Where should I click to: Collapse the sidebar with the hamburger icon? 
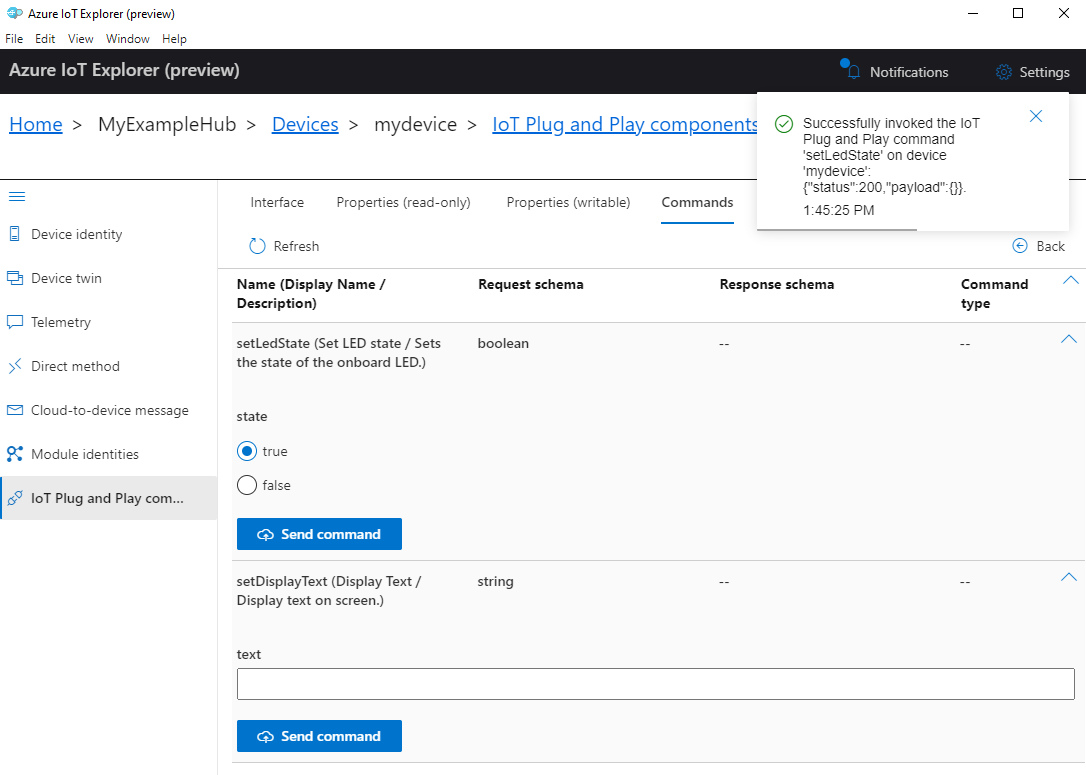coord(17,196)
